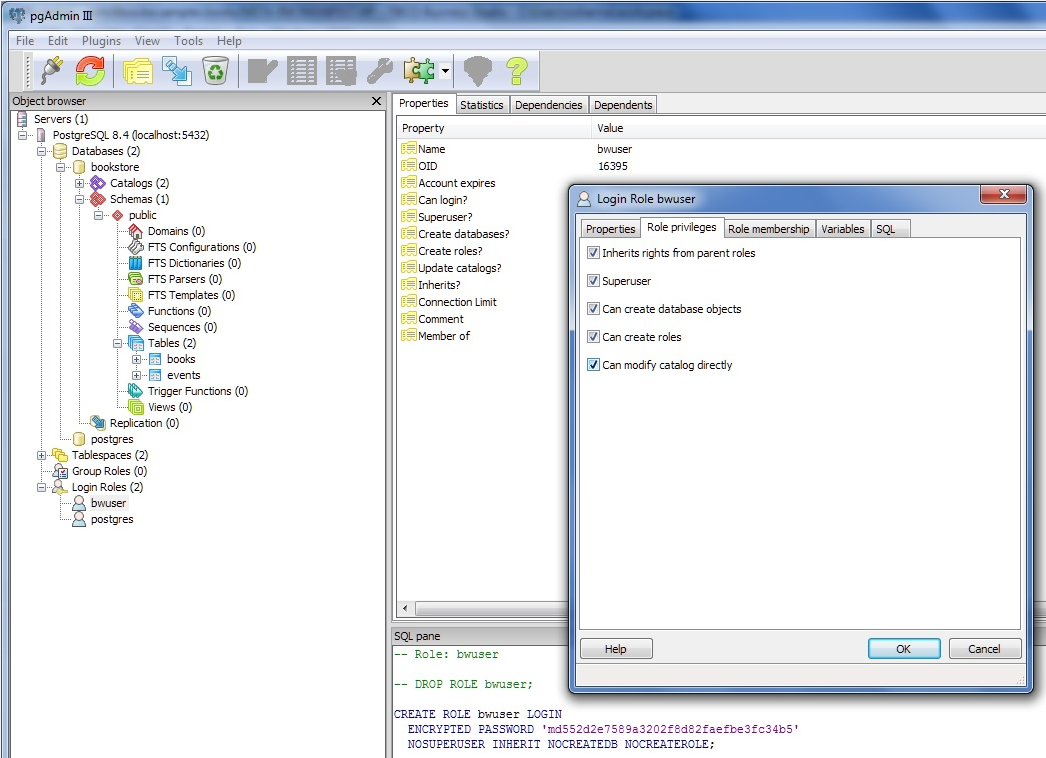Image resolution: width=1046 pixels, height=758 pixels.
Task: Expand the Catalogs (2) node
Action: click(79, 183)
